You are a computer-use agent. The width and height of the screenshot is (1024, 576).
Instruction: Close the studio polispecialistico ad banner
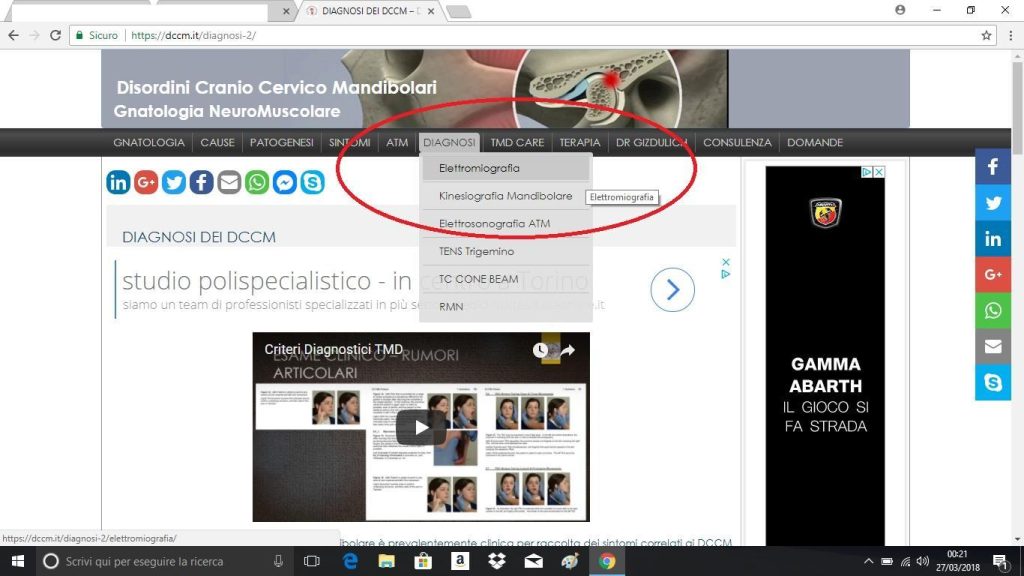tap(726, 262)
